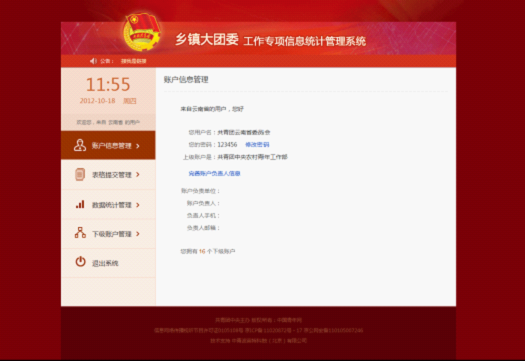This screenshot has width=525, height=361.
Task: Click the bar chart icon for 数据统计管理
Action: pos(80,204)
